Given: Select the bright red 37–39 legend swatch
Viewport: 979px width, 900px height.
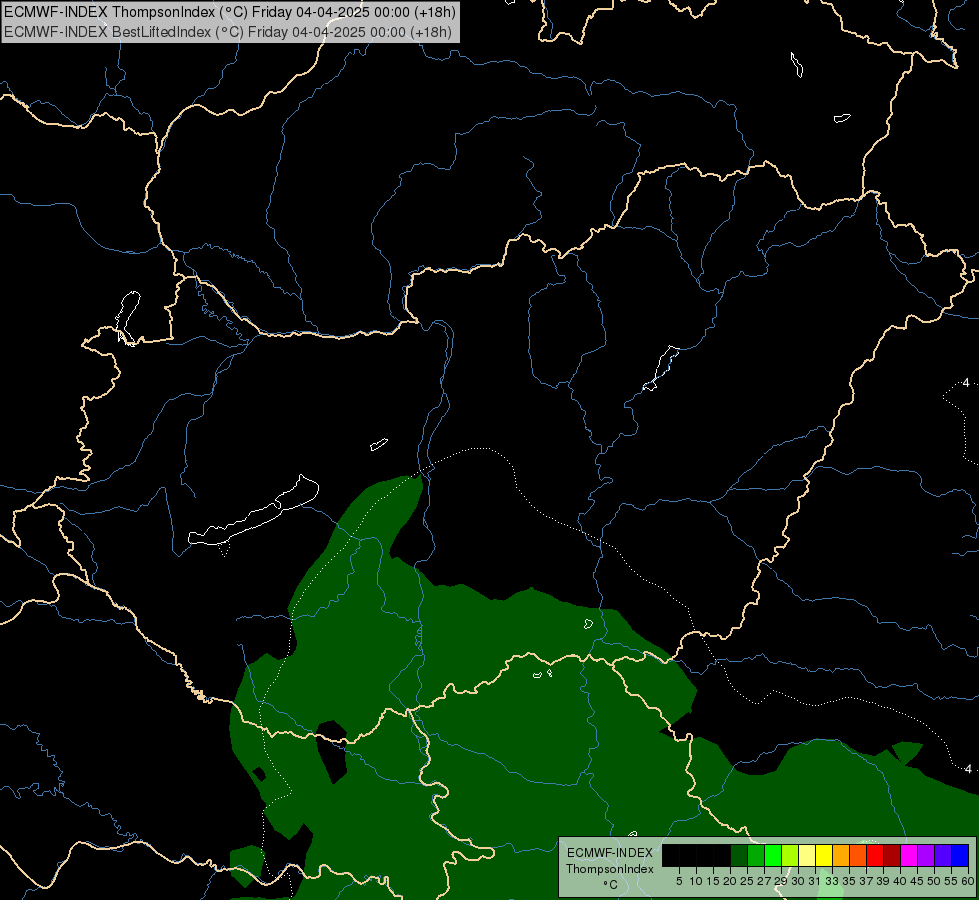Looking at the screenshot, I should [x=875, y=855].
